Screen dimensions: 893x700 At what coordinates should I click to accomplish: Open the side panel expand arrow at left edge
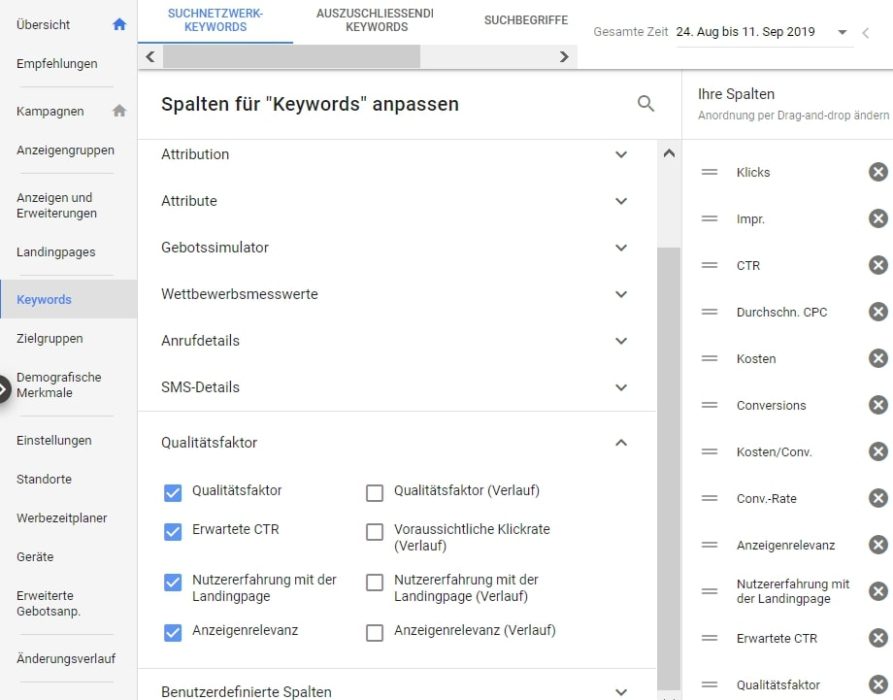point(3,390)
